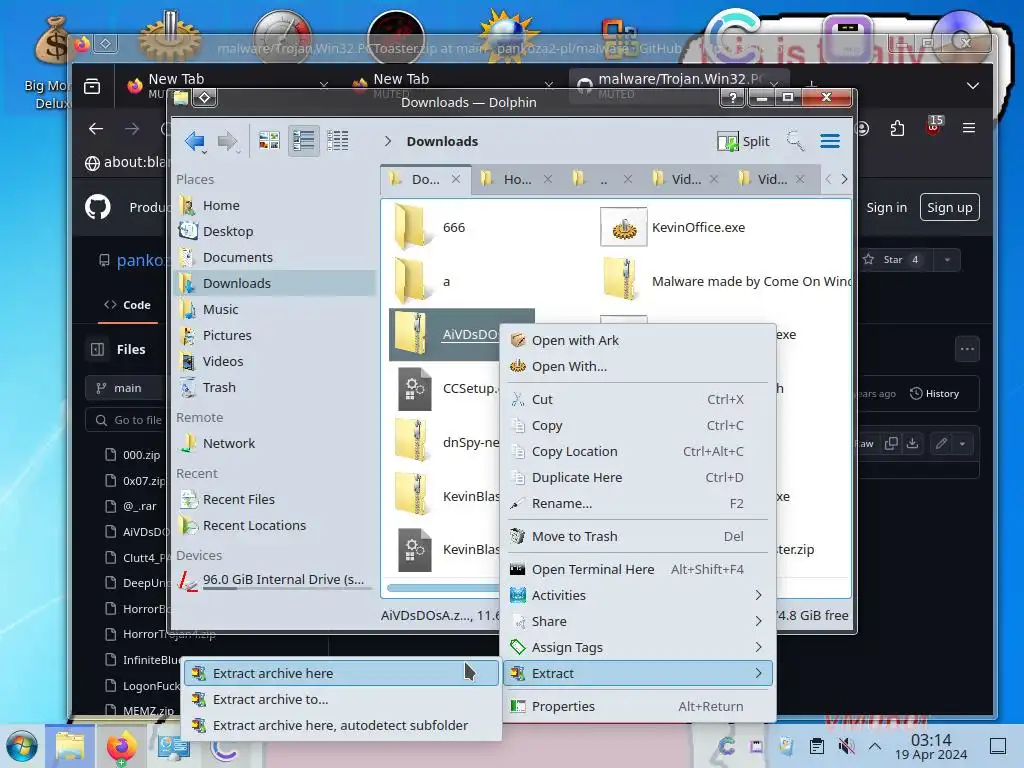Open the Firefox application menu
This screenshot has height=768, width=1024.
[x=969, y=129]
